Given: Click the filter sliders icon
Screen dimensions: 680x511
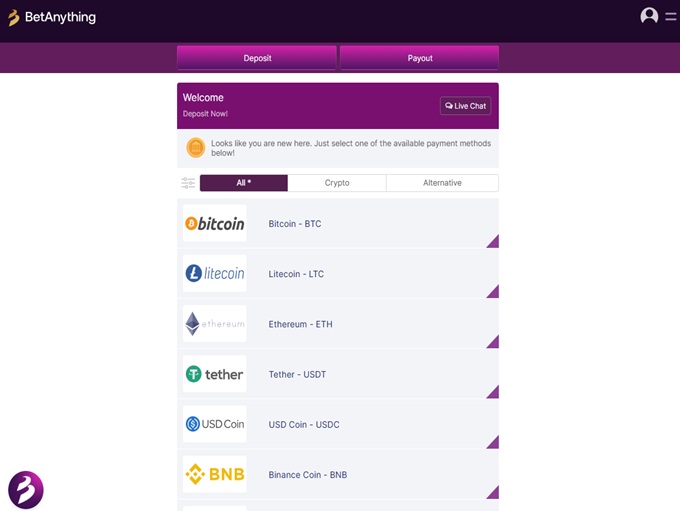Looking at the screenshot, I should (x=188, y=183).
